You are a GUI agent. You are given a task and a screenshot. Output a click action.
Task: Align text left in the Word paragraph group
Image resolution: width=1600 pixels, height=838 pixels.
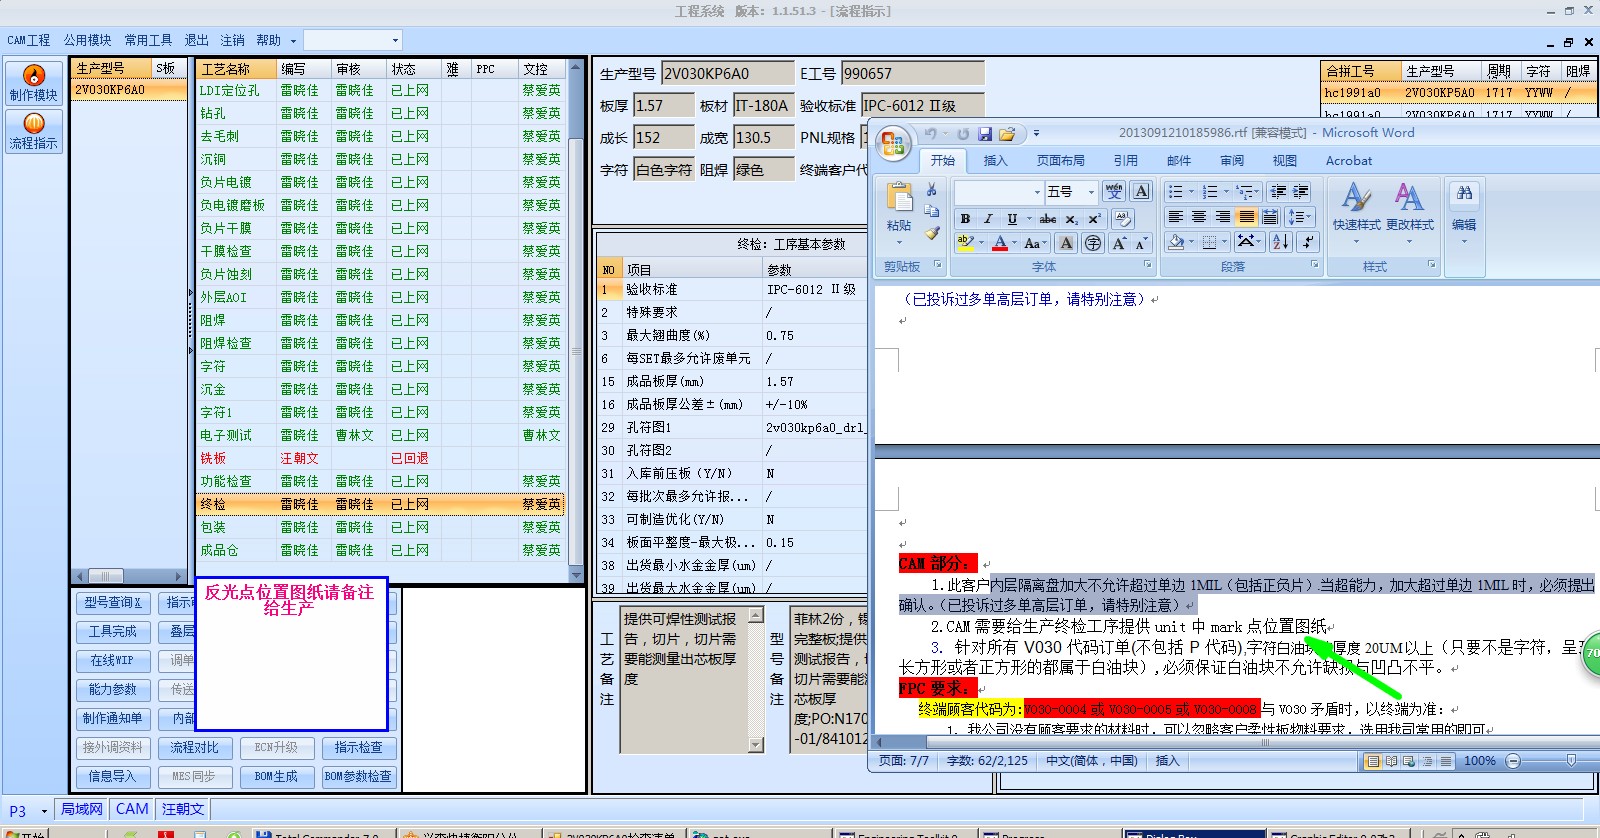(1175, 216)
